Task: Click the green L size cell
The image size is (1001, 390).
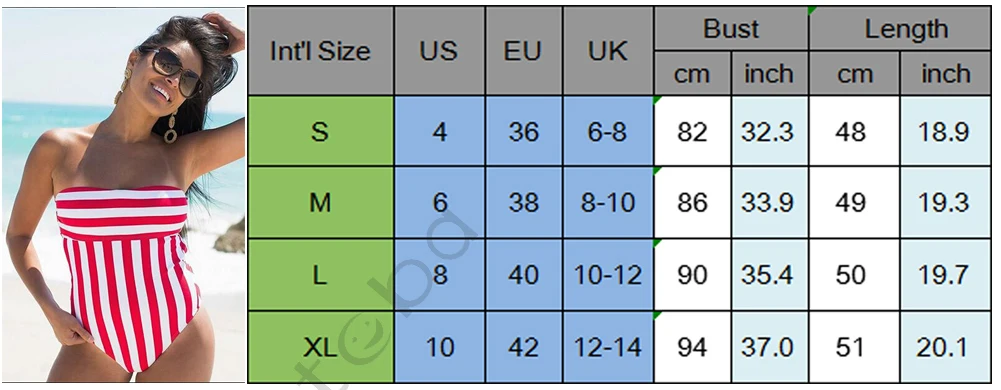Action: click(320, 274)
